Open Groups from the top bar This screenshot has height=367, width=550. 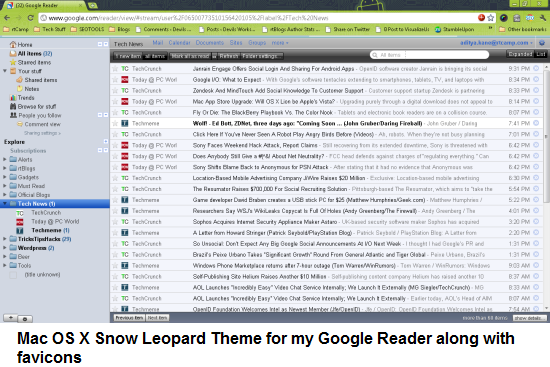[257, 42]
